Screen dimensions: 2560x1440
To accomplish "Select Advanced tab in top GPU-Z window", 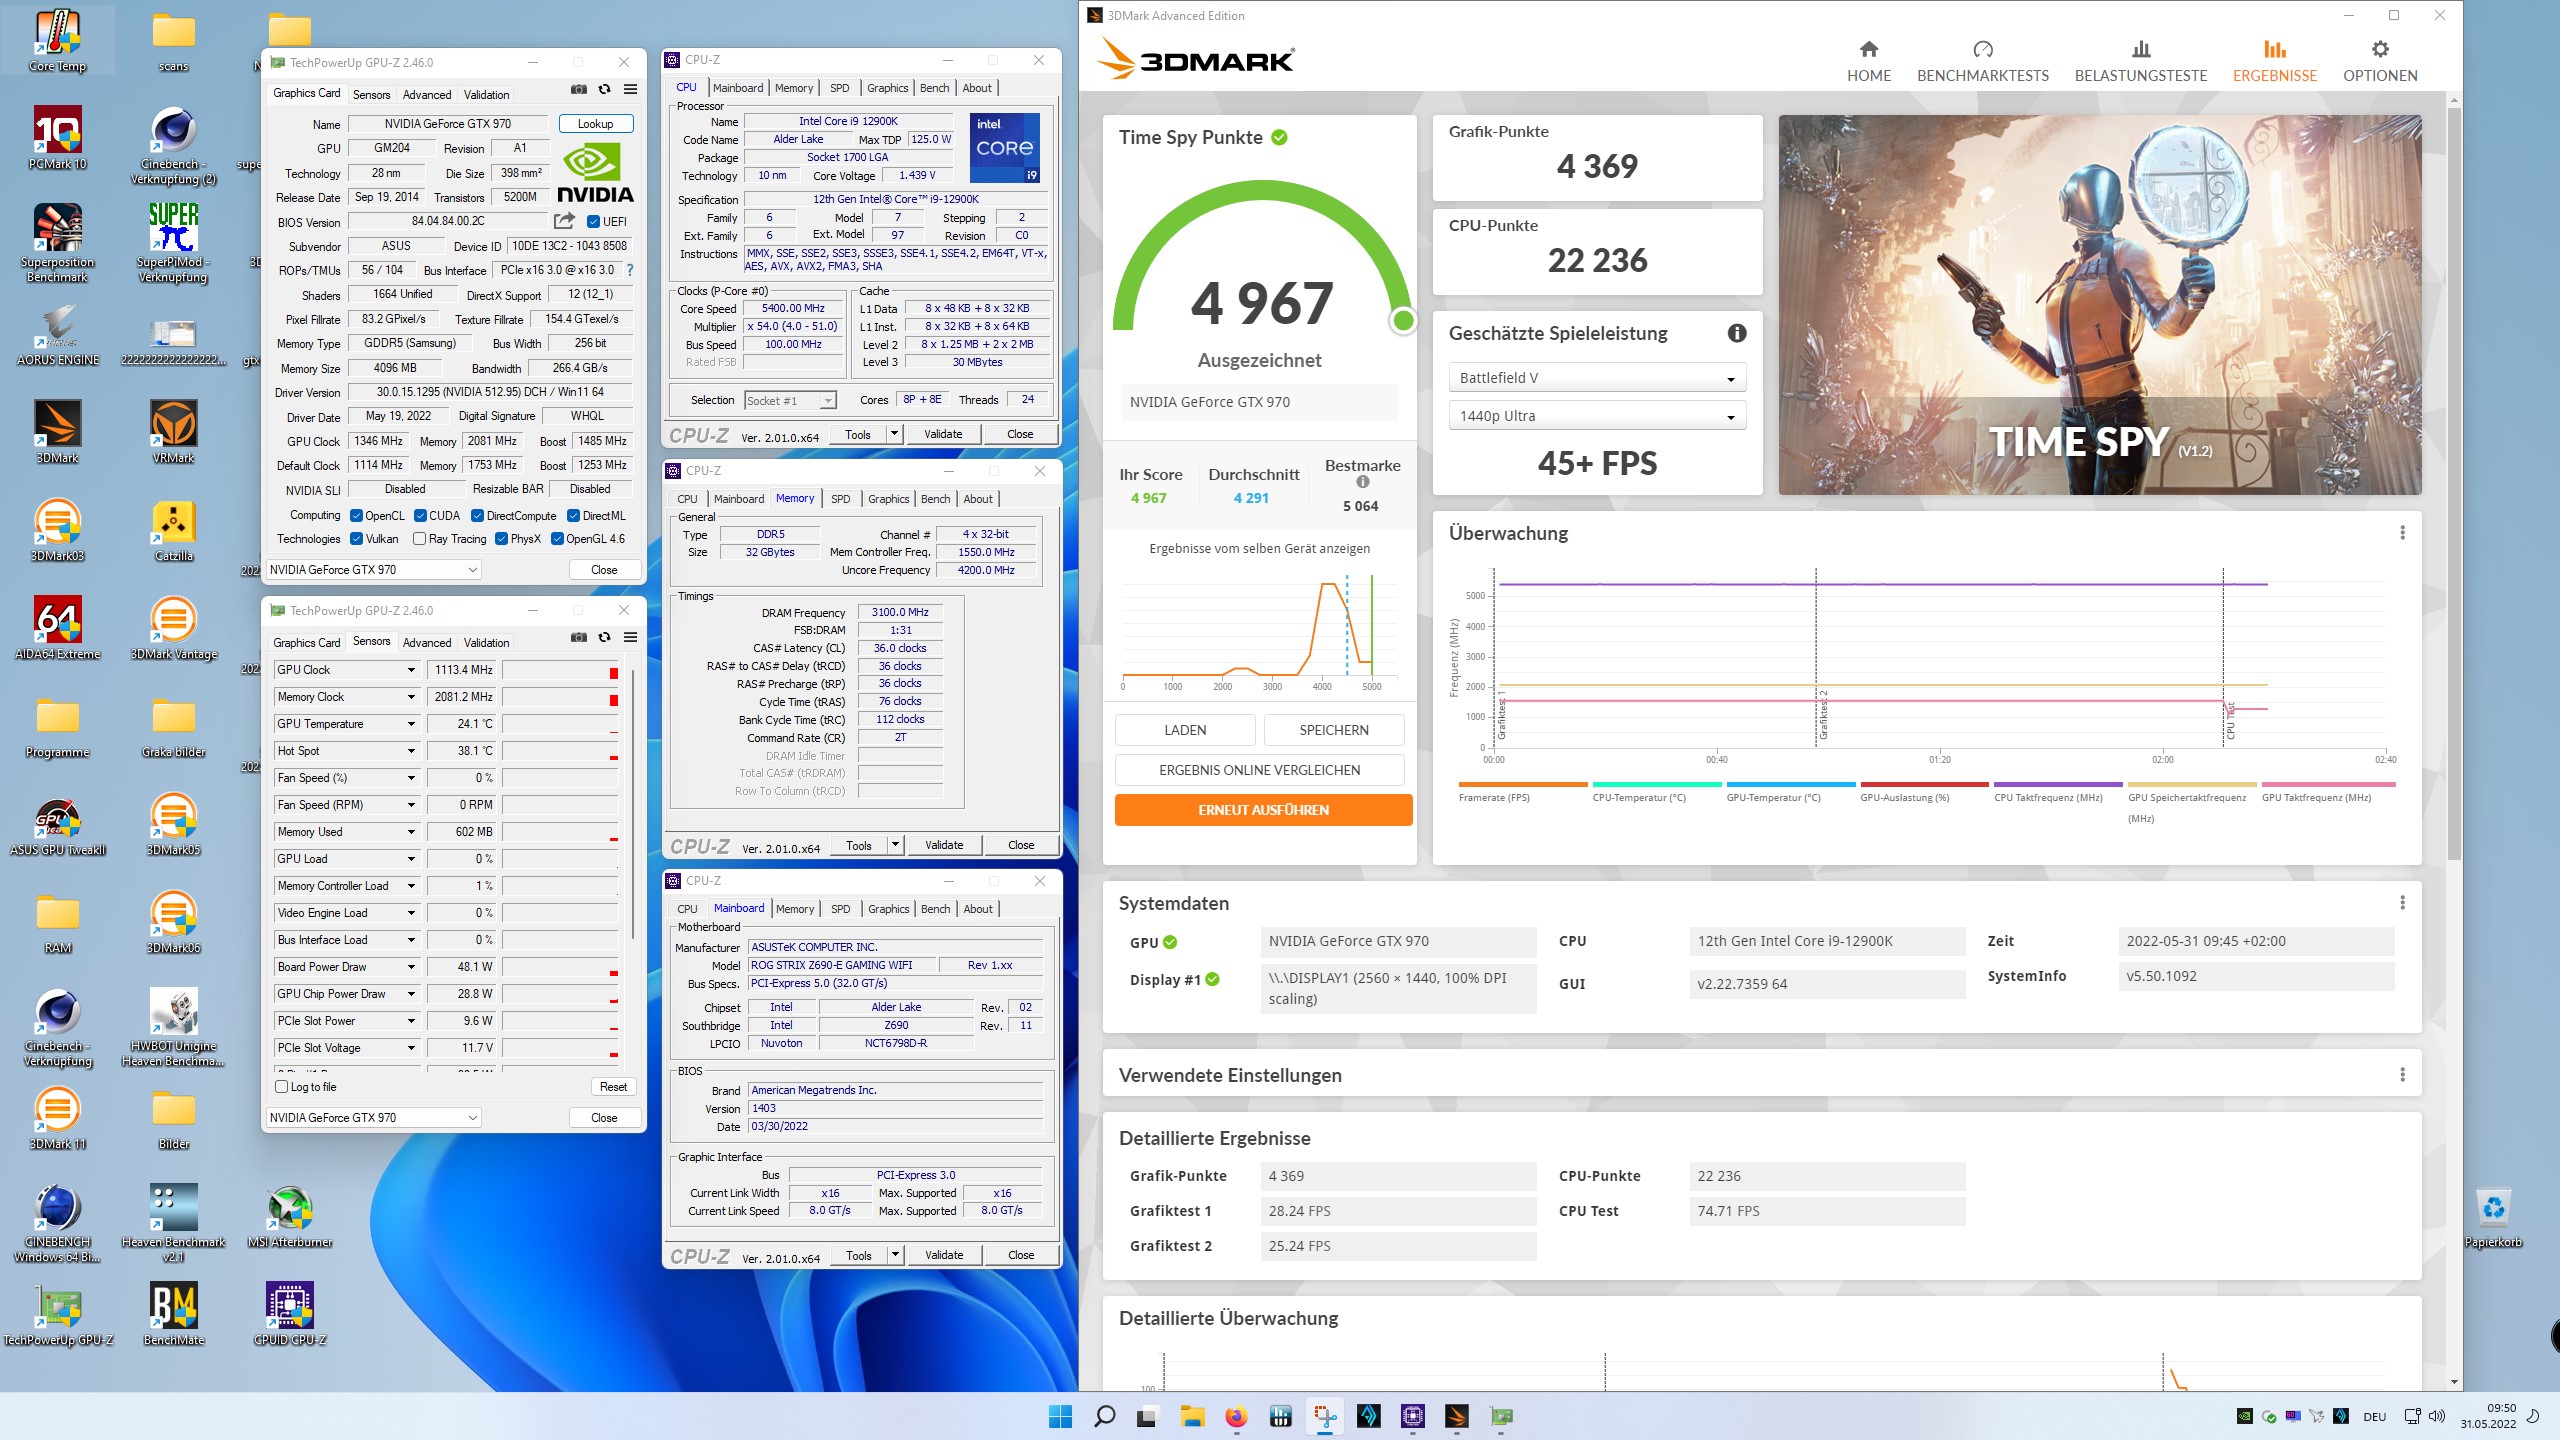I will coord(427,95).
